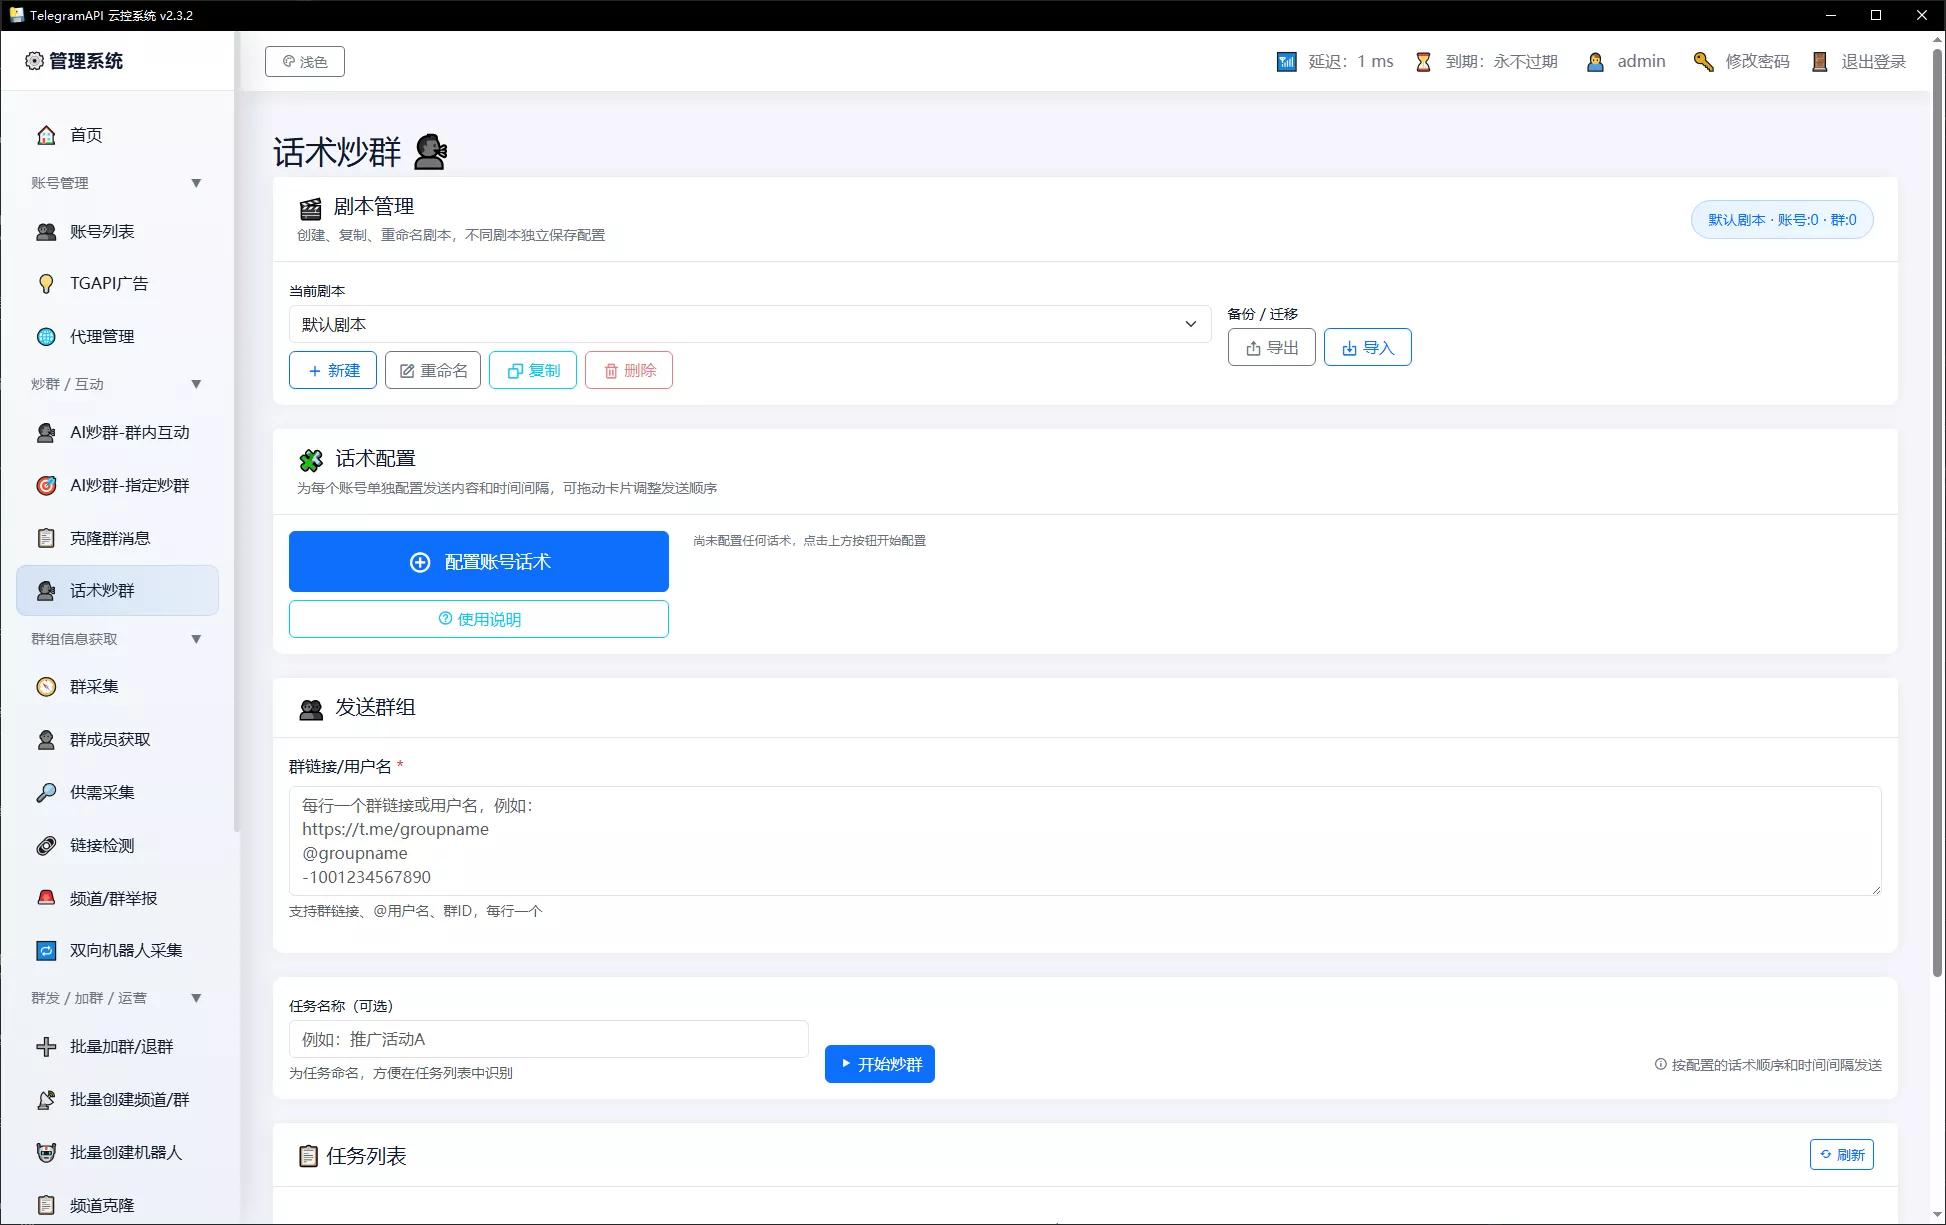The height and width of the screenshot is (1225, 1946).
Task: Open 账号列表 account list icon
Action: coord(46,232)
